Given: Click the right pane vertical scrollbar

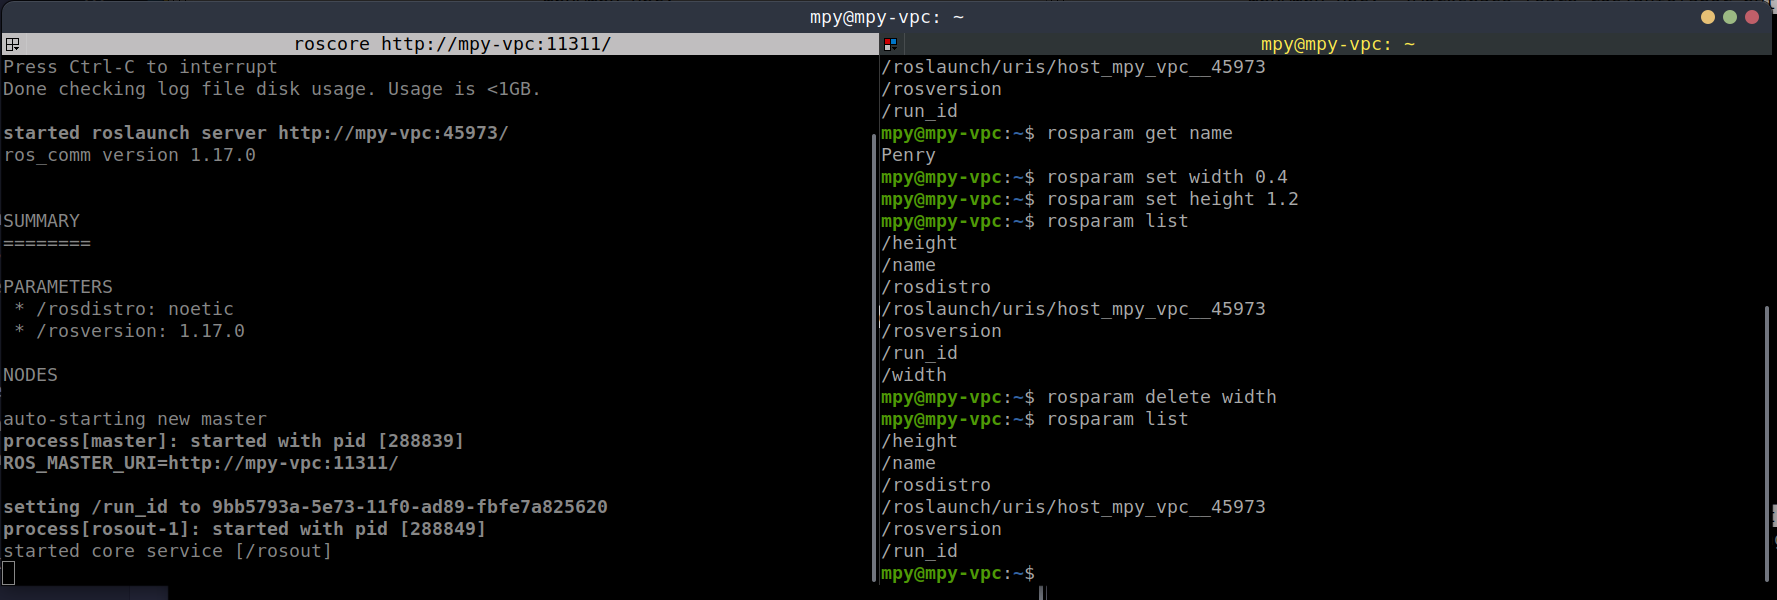Looking at the screenshot, I should click(1765, 440).
